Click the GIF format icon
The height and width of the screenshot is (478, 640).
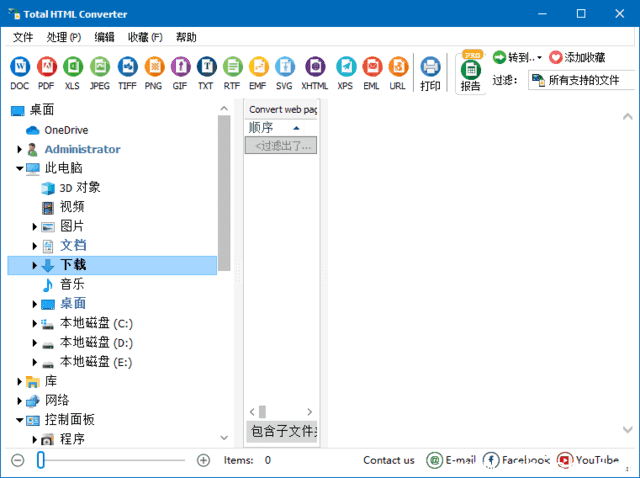click(x=180, y=73)
